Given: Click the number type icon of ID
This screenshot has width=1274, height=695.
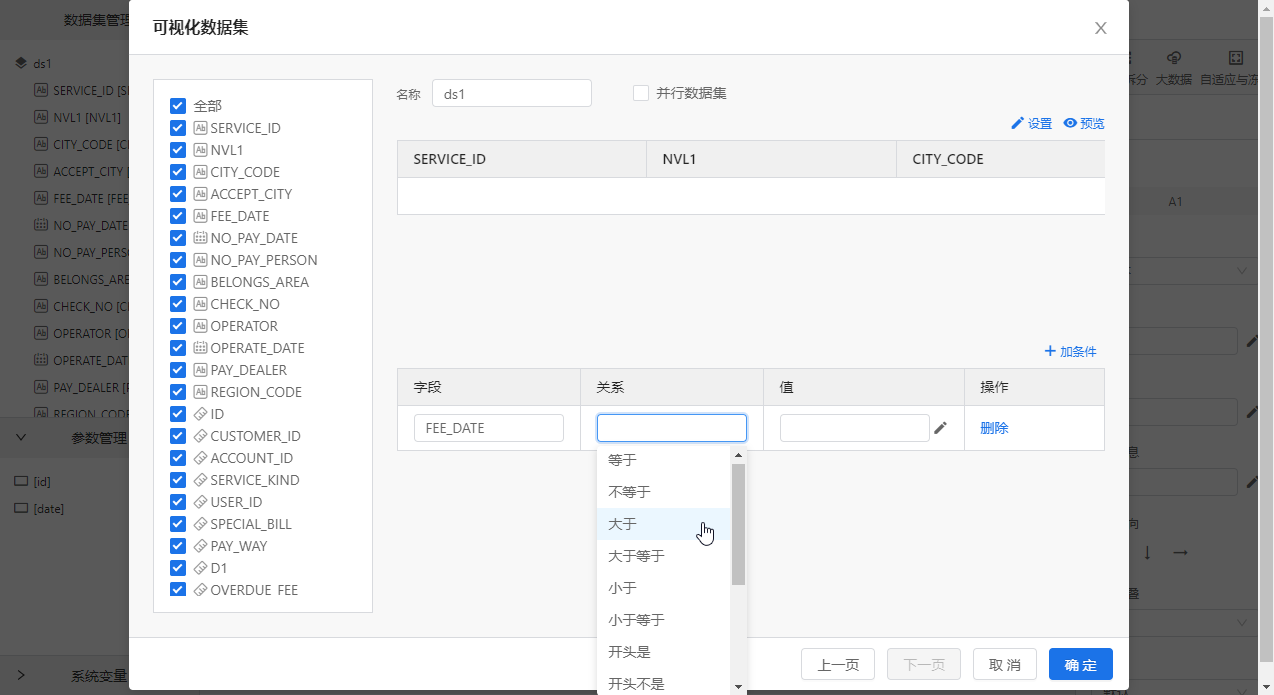Looking at the screenshot, I should [x=200, y=414].
